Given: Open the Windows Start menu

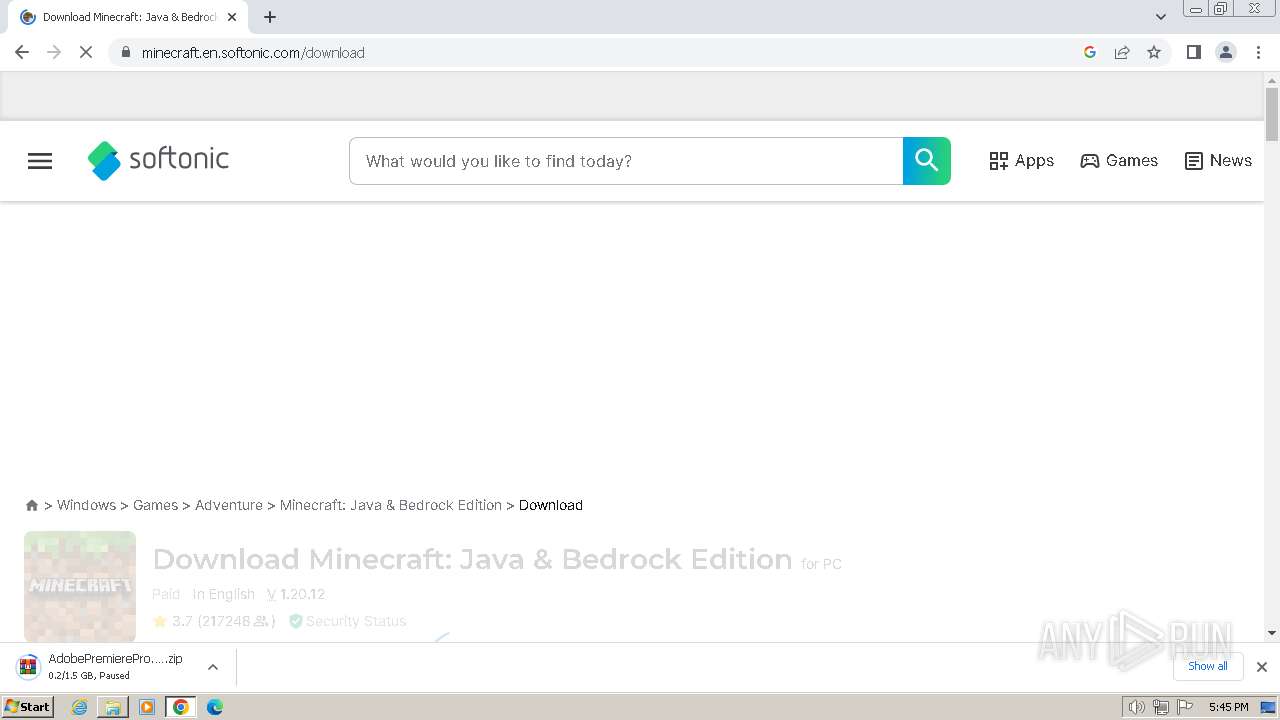Looking at the screenshot, I should coord(28,706).
